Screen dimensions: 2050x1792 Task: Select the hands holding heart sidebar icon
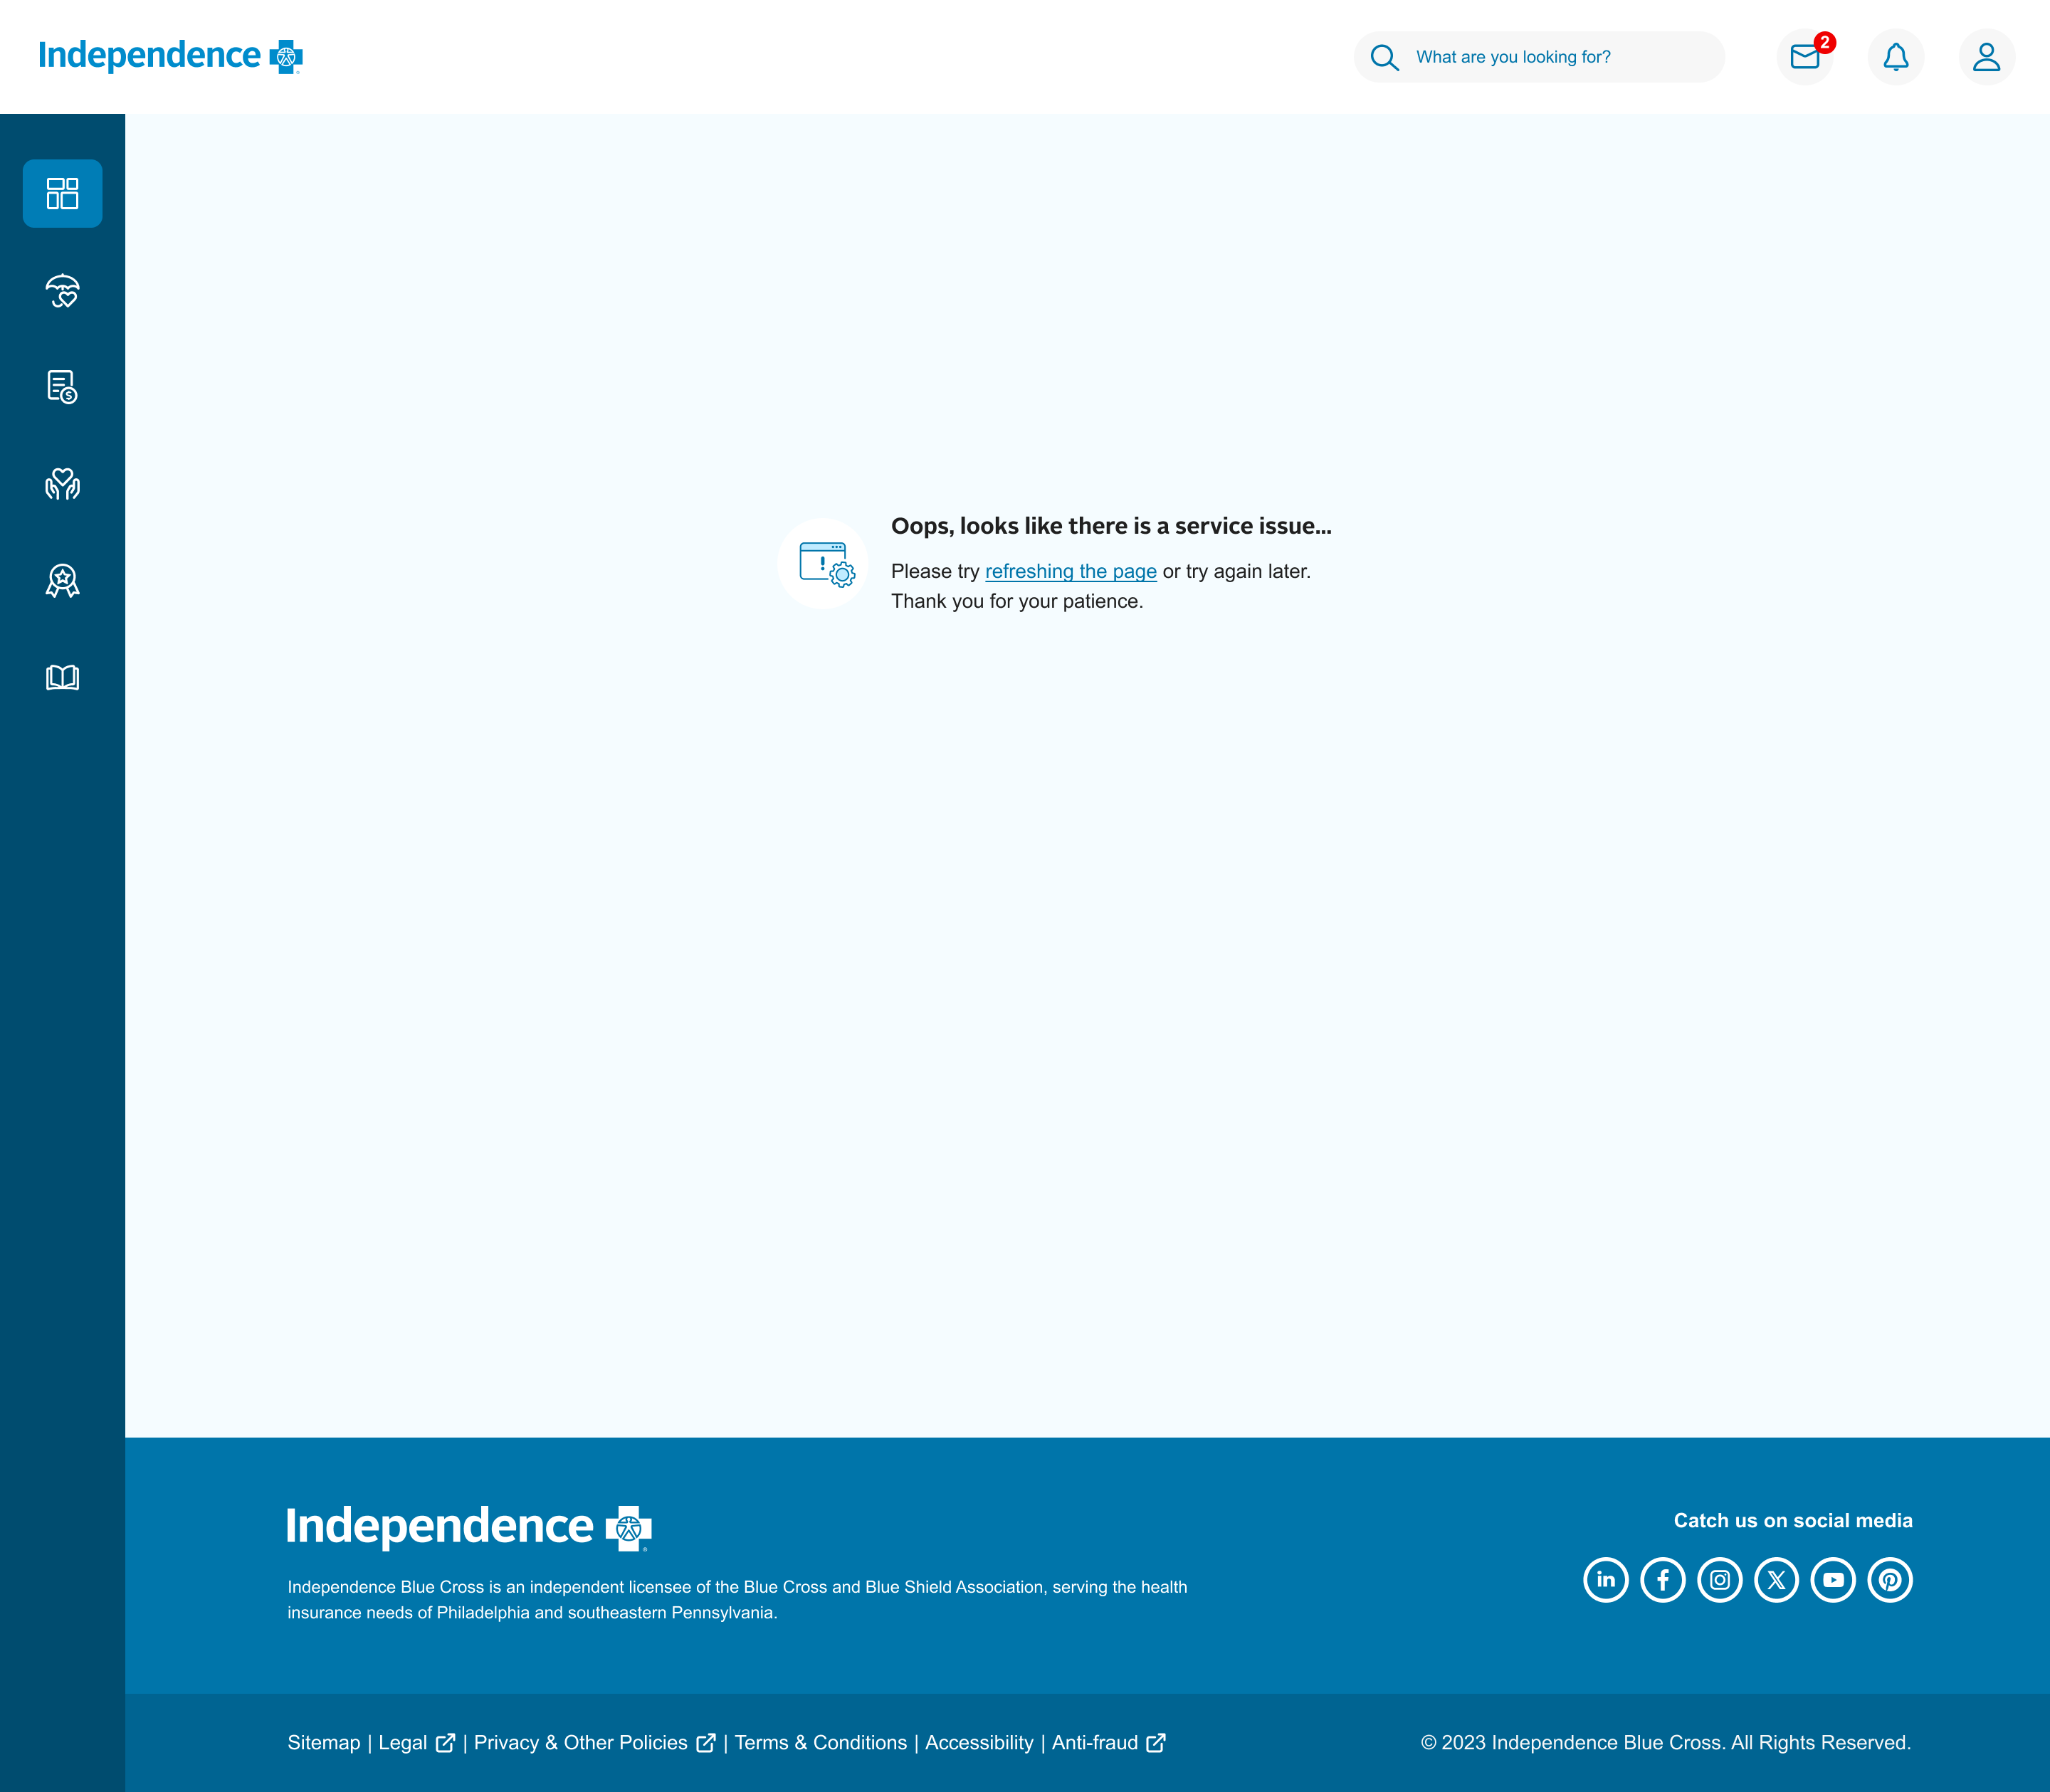62,484
